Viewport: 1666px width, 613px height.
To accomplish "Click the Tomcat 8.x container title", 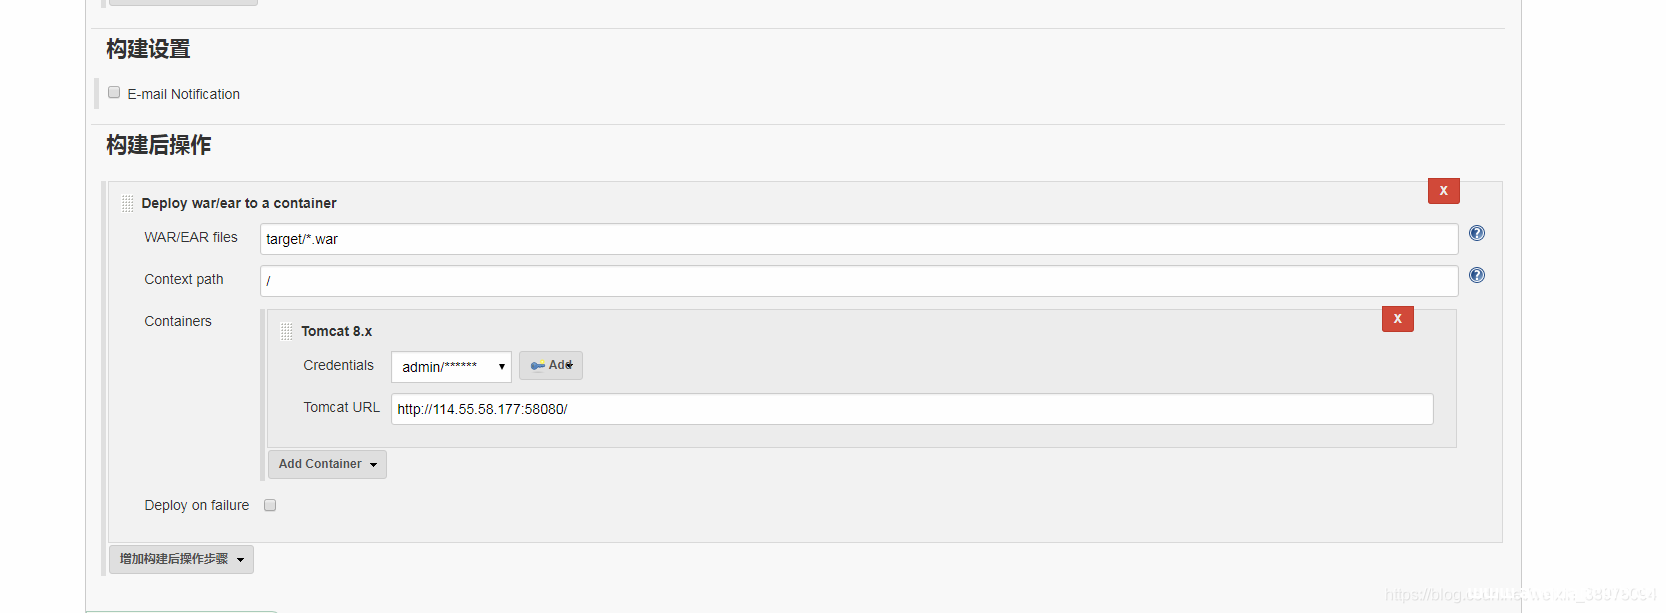I will coord(337,332).
